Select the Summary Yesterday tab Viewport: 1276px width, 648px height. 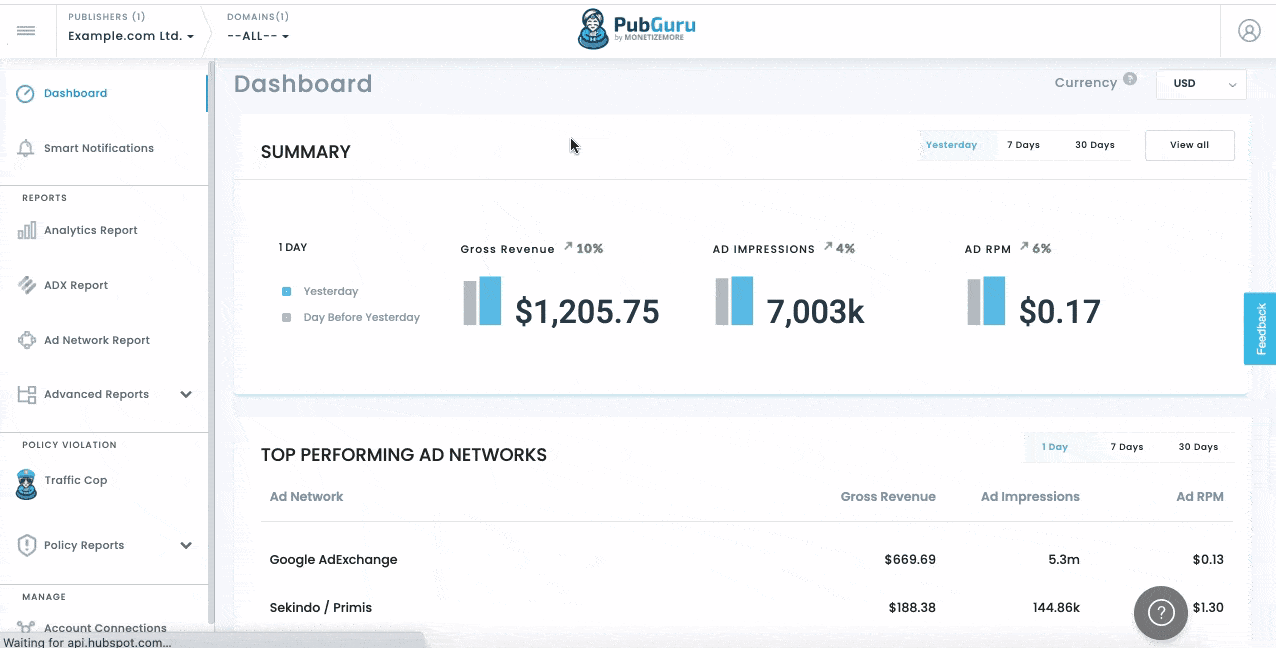tap(951, 145)
